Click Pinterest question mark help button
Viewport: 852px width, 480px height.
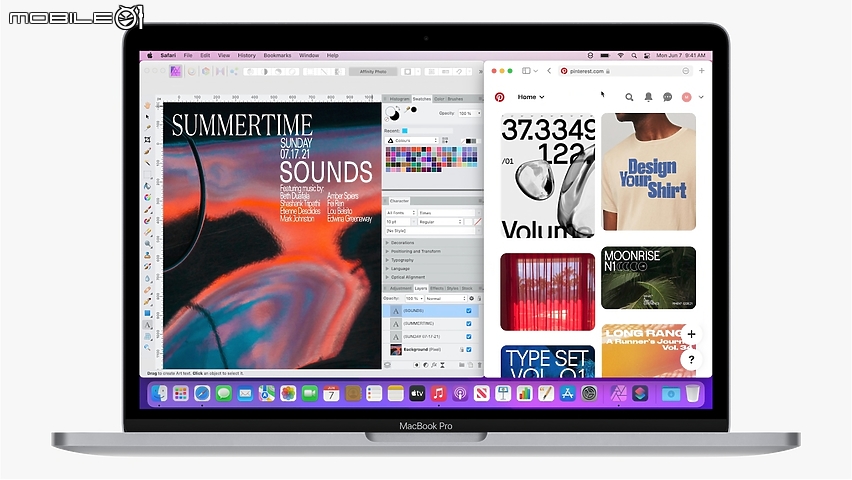(x=691, y=359)
